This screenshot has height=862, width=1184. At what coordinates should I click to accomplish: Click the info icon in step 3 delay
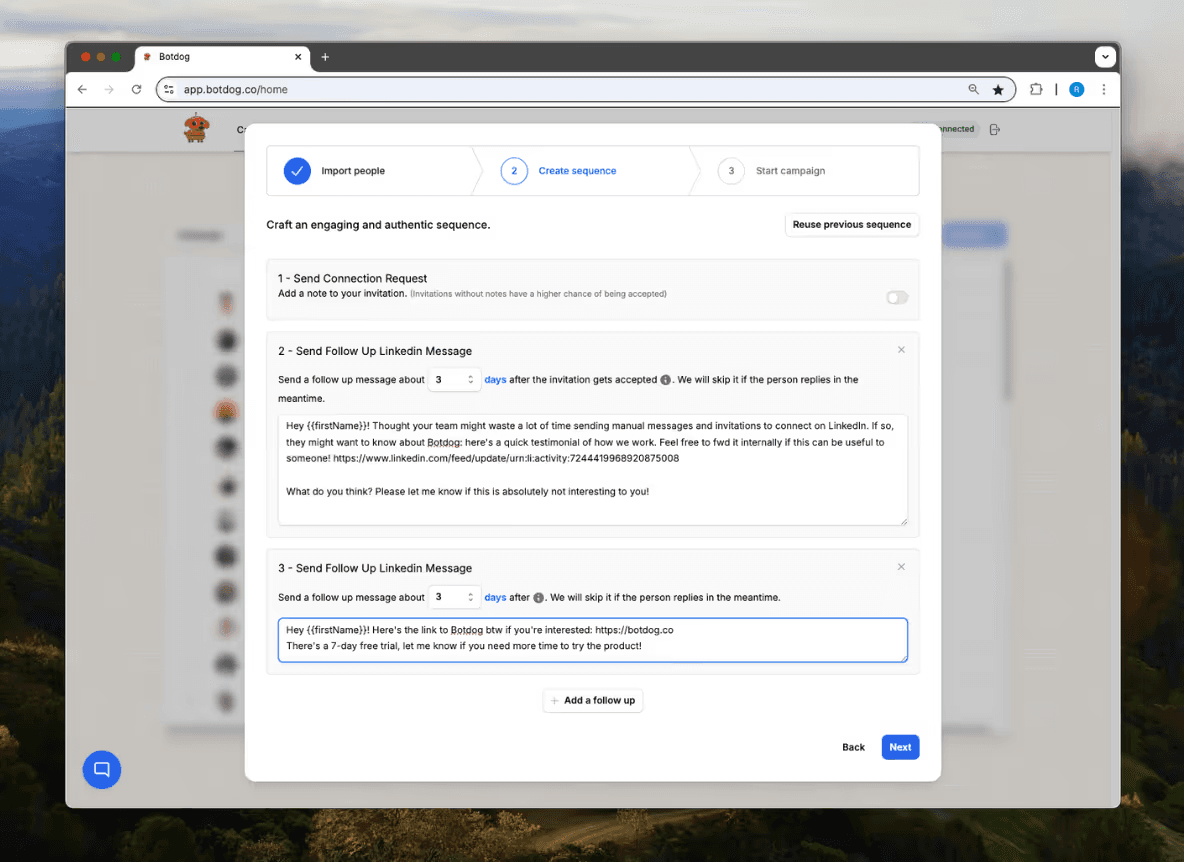[x=538, y=598]
